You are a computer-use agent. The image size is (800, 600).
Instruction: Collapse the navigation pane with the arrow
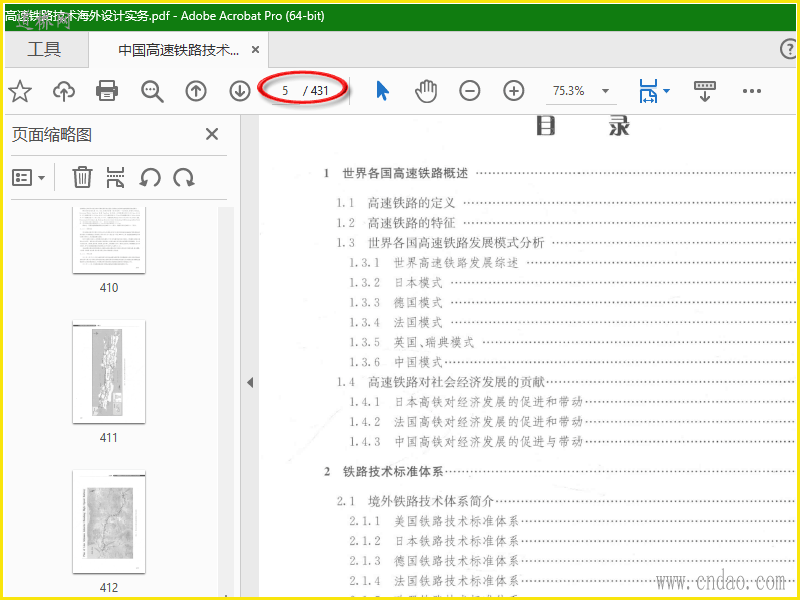(250, 382)
